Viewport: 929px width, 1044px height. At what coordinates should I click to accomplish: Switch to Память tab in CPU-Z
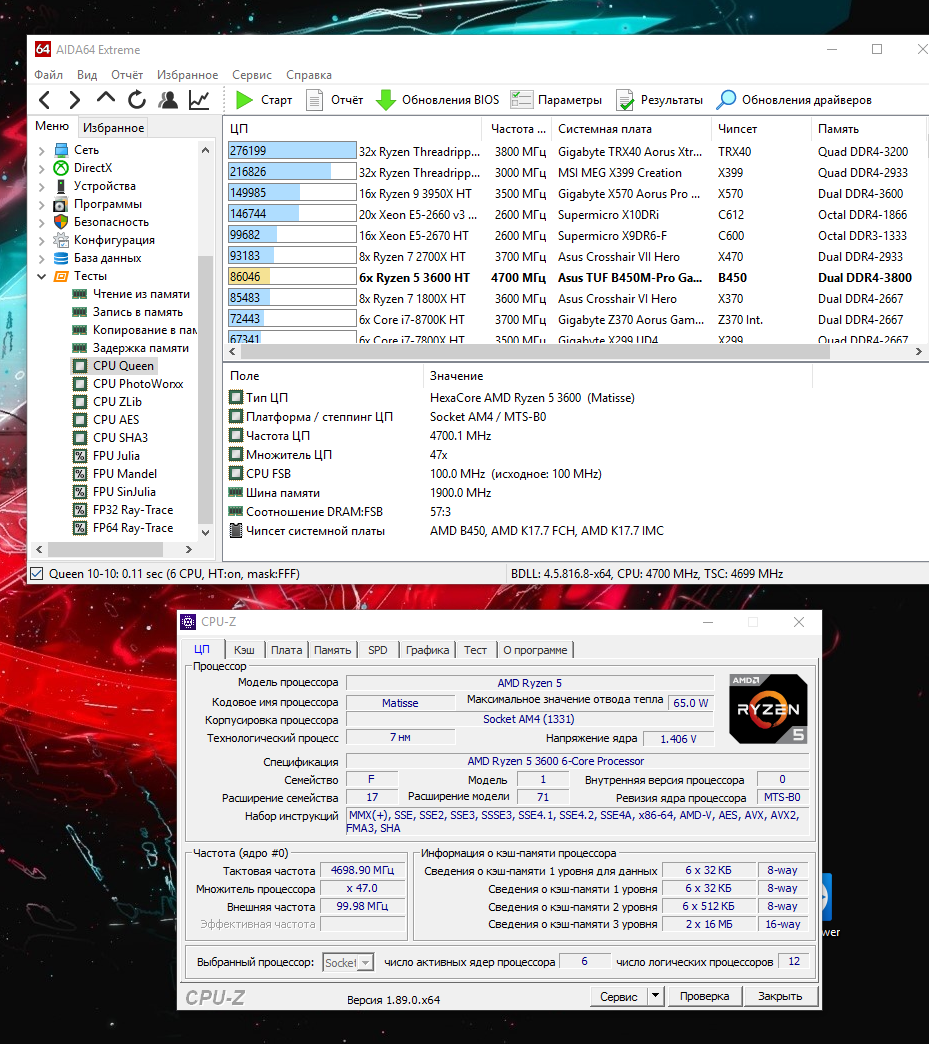(x=332, y=650)
